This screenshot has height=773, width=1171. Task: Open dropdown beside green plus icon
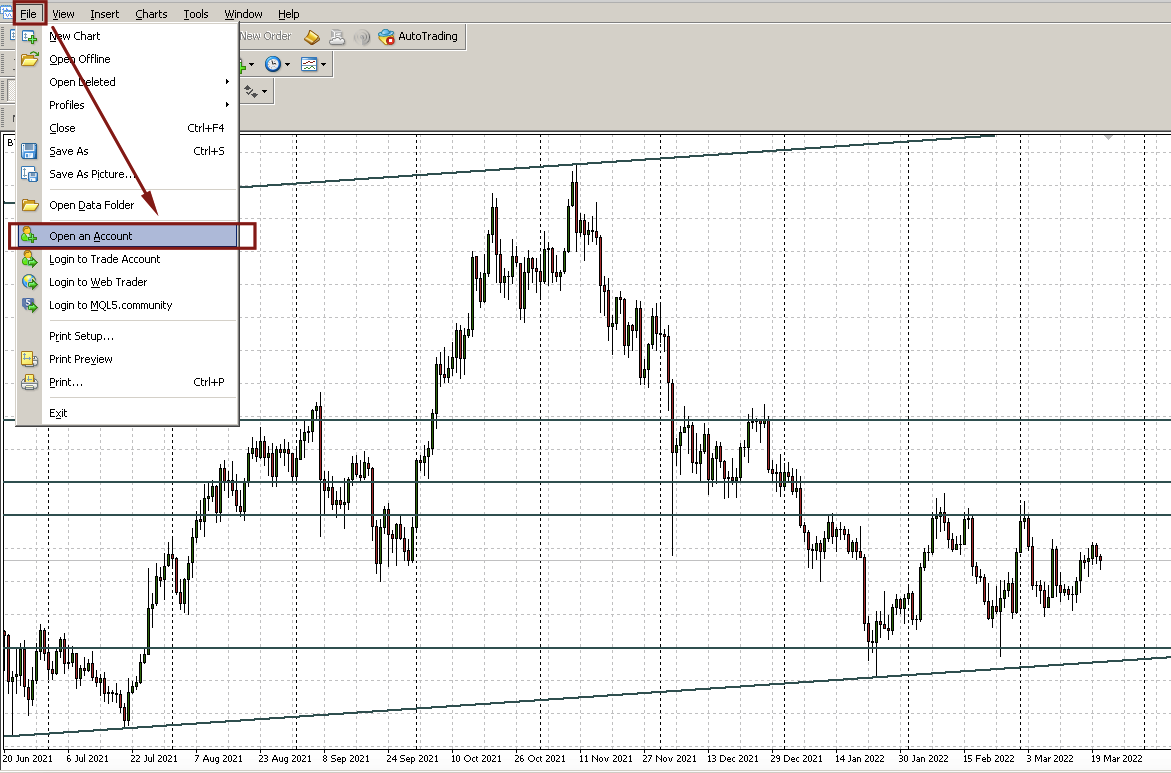(251, 64)
